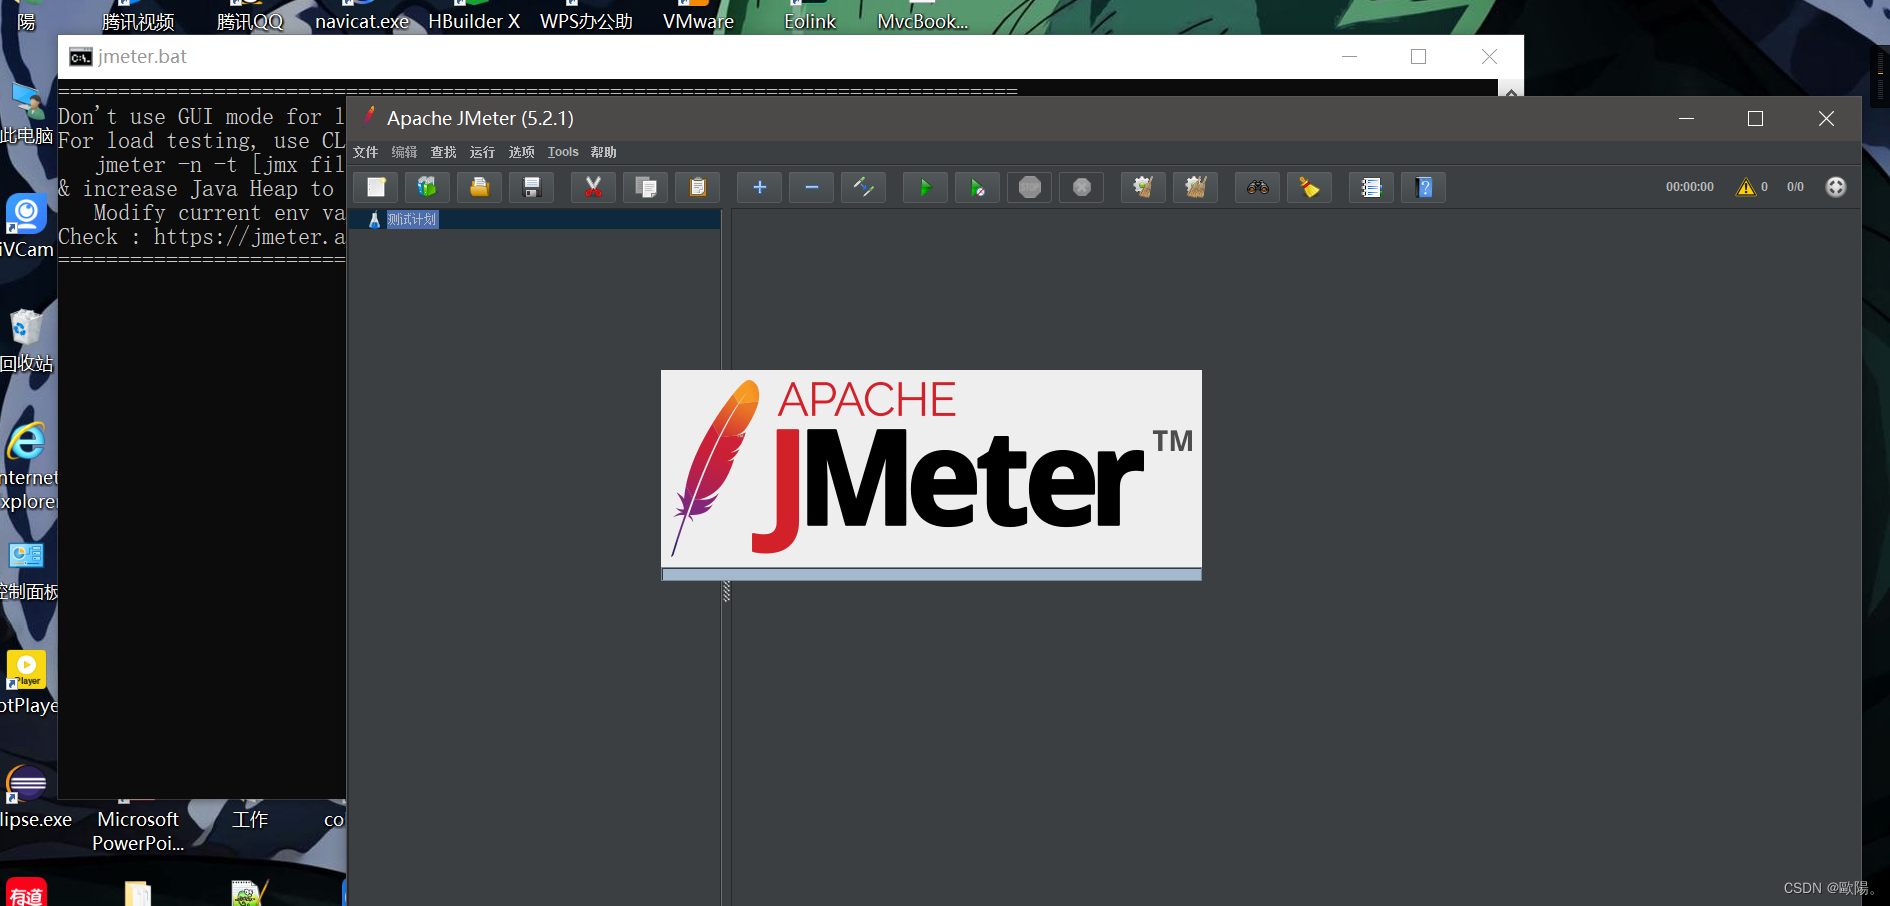Click the Clear All results icon
1890x906 pixels.
tap(1196, 187)
